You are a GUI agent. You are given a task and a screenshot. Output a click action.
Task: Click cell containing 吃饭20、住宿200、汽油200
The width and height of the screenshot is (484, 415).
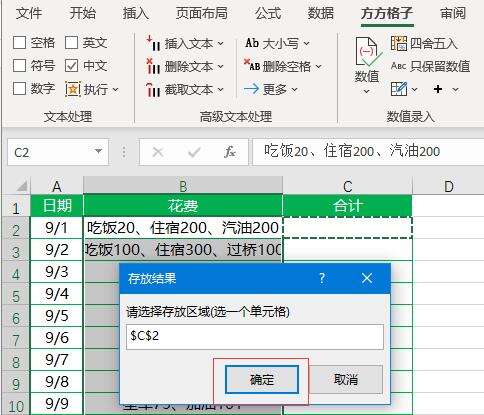[183, 228]
